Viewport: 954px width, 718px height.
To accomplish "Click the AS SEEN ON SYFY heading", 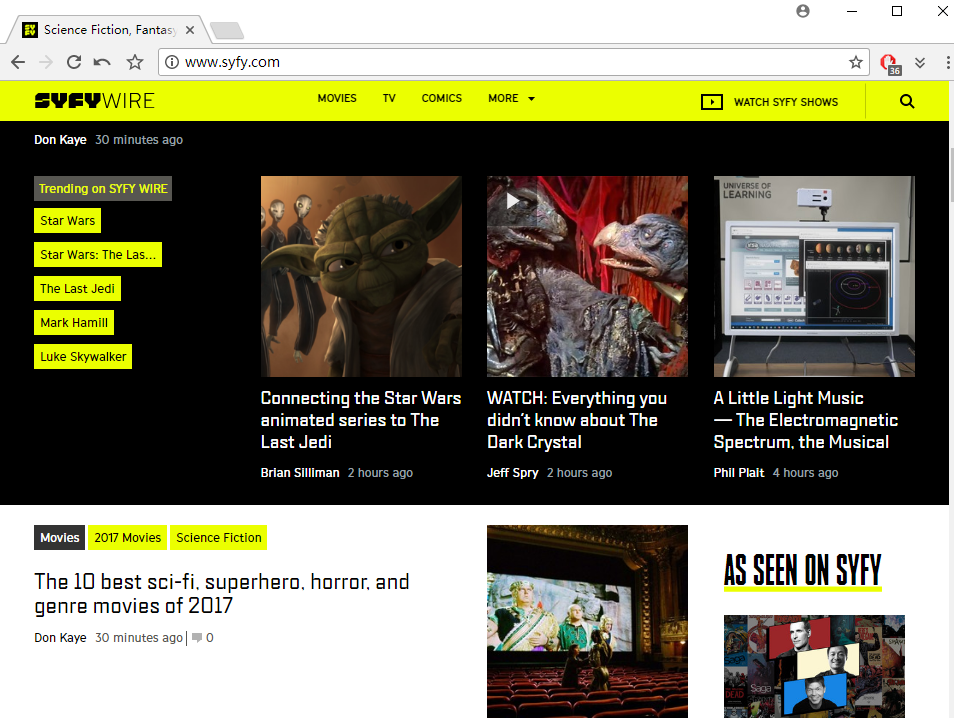I will click(x=803, y=571).
